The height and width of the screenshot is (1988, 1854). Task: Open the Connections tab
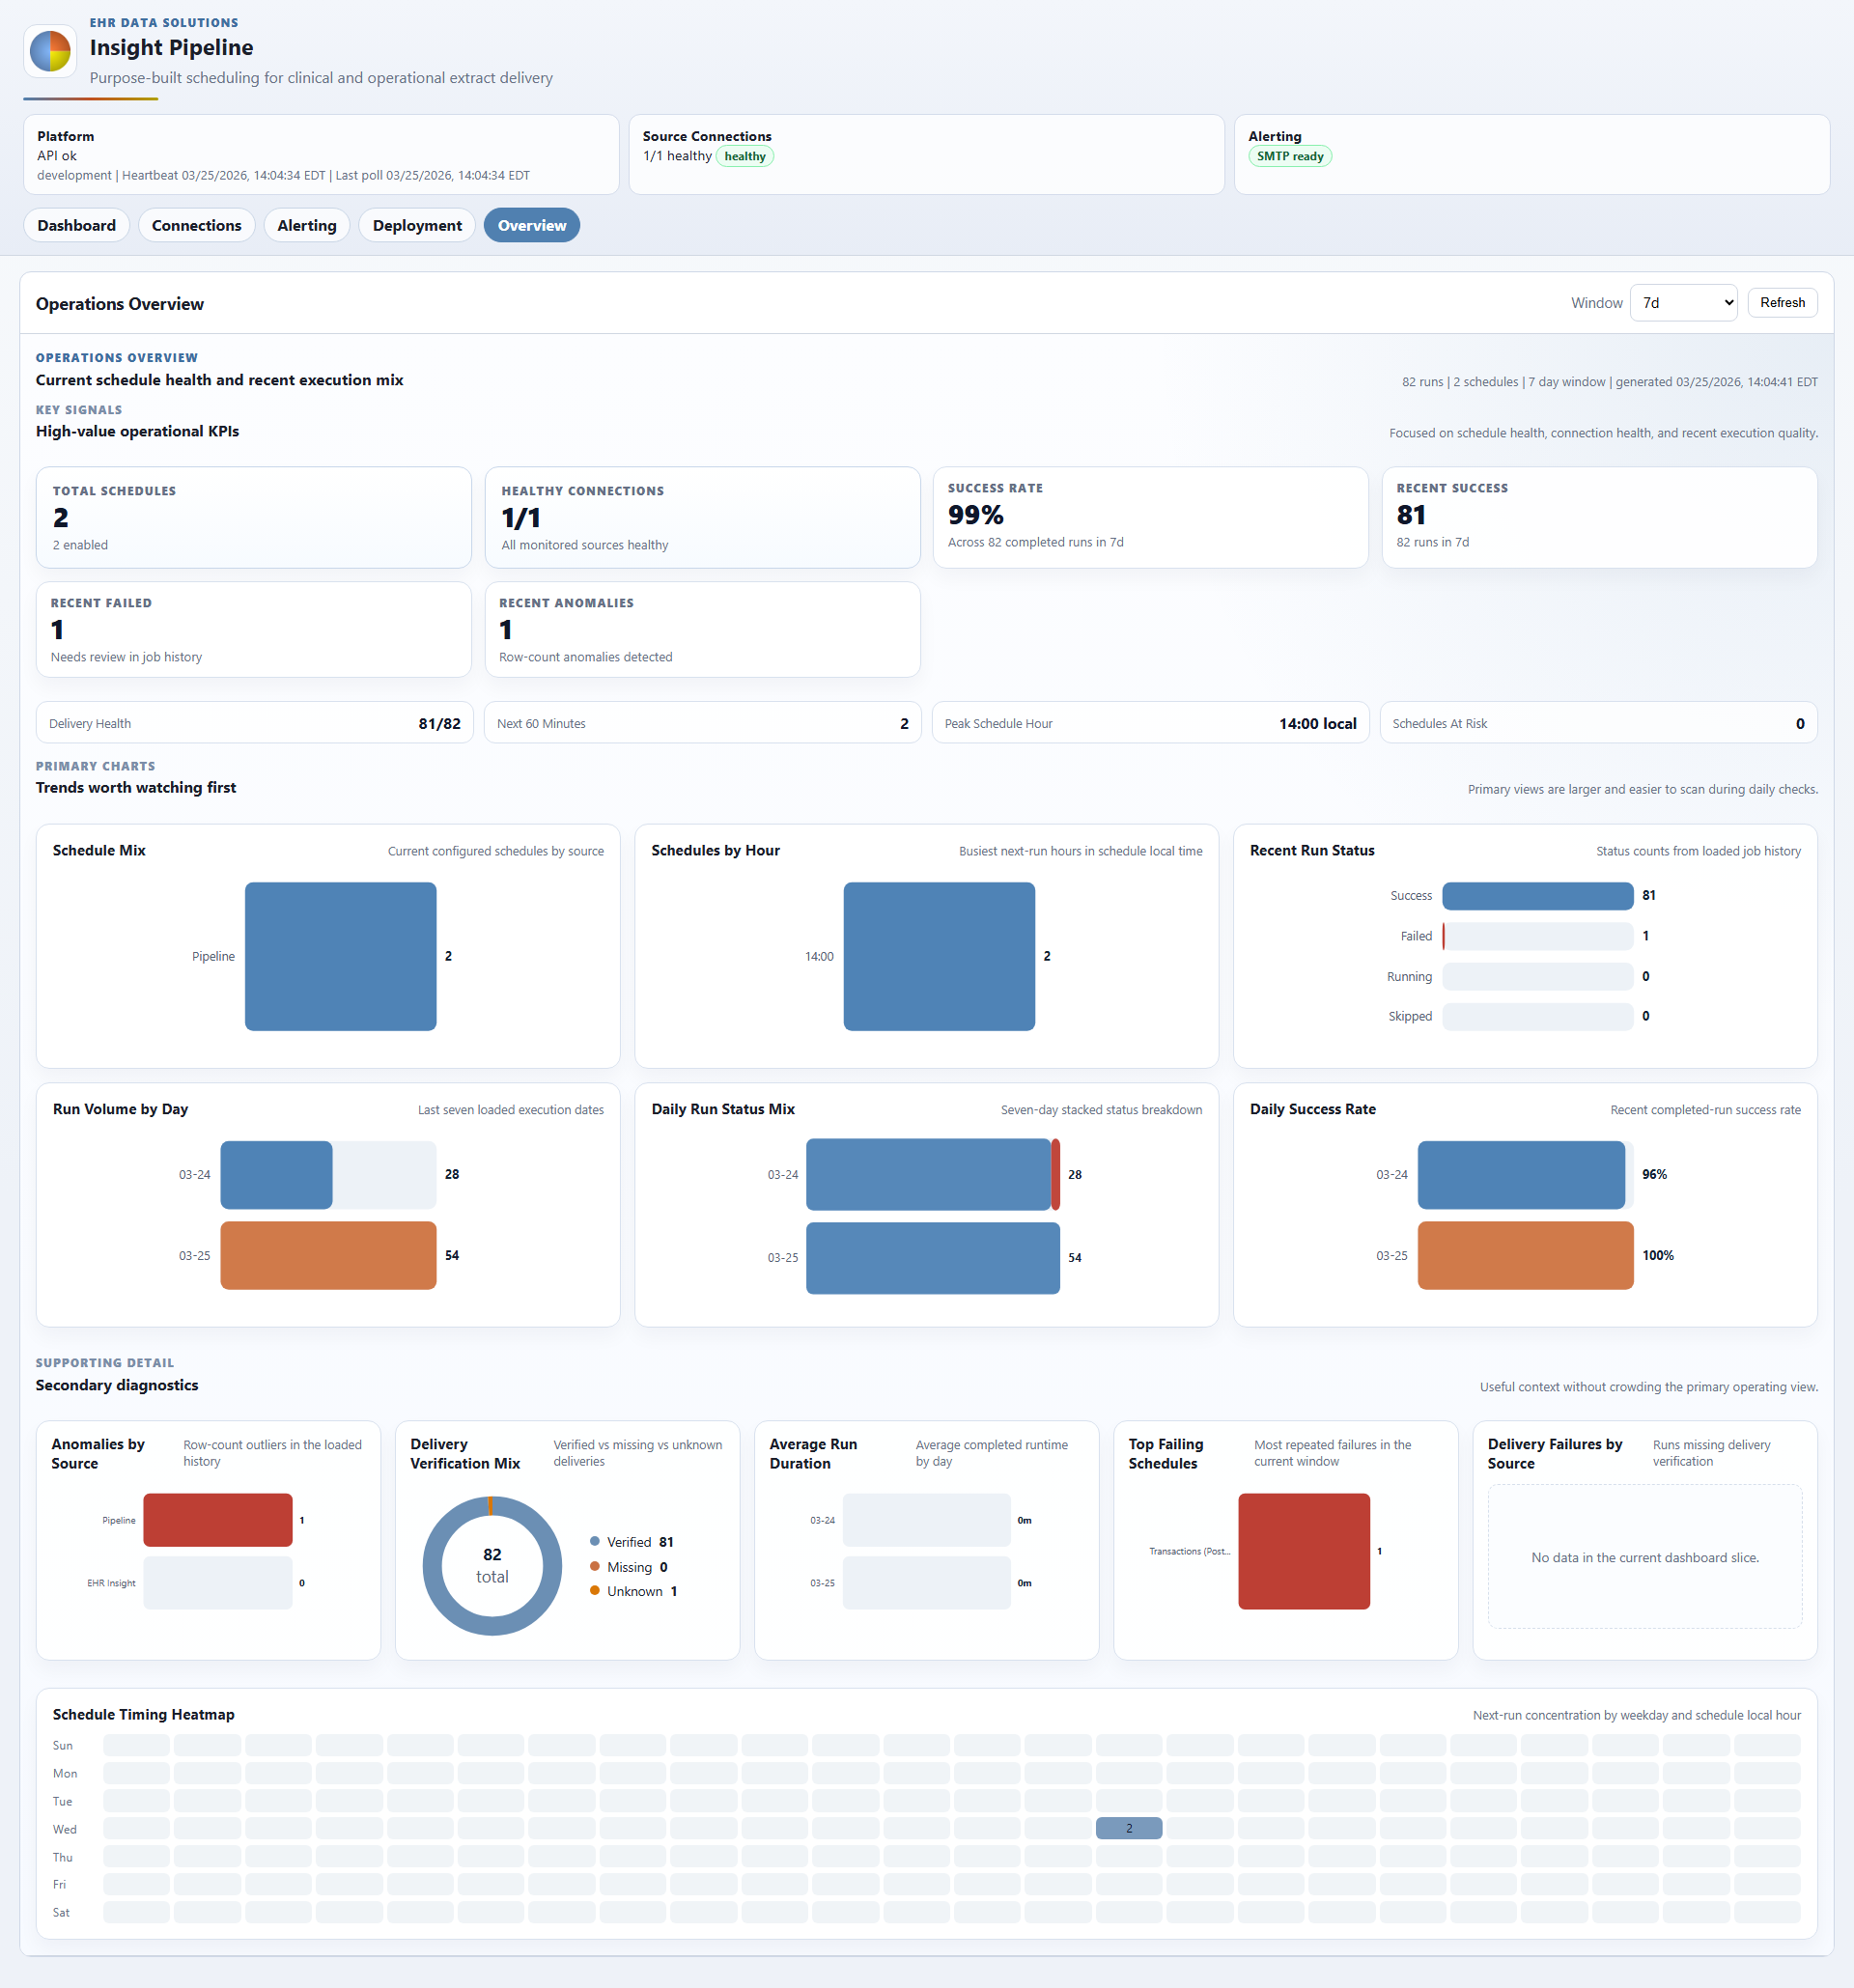(x=196, y=225)
